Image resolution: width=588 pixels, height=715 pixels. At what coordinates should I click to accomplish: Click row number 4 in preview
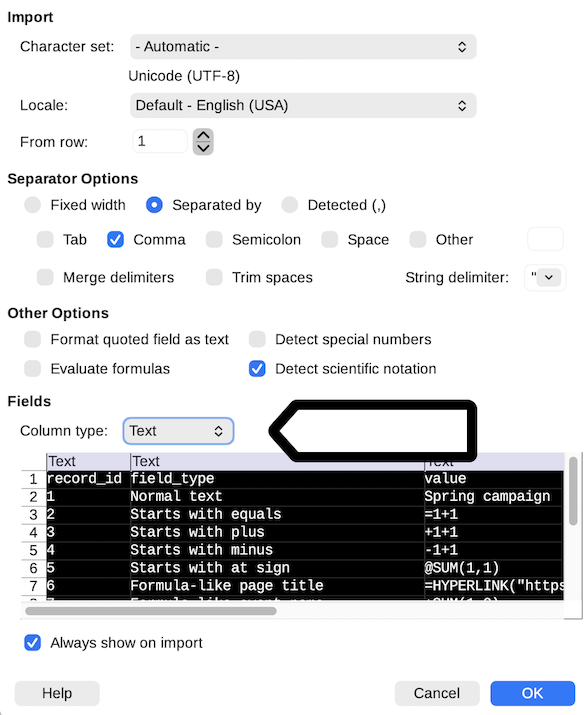(x=33, y=533)
